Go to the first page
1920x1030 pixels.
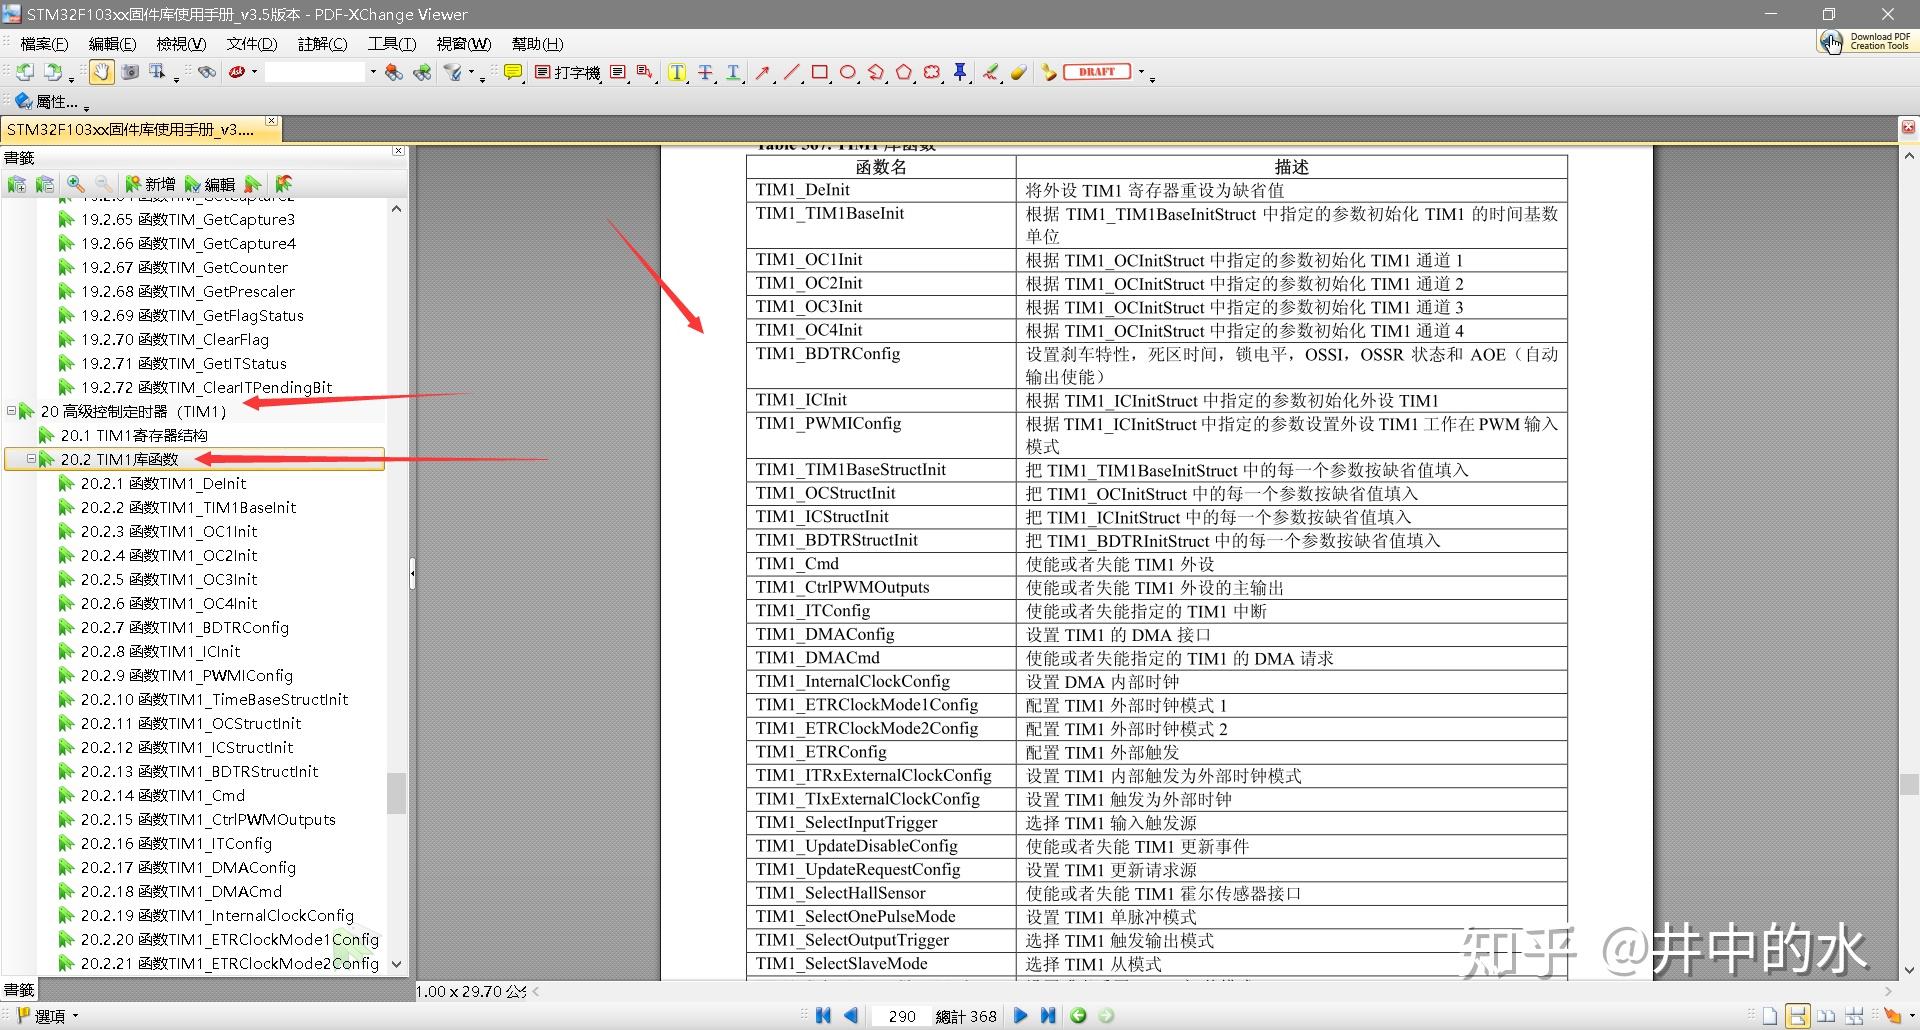823,1016
